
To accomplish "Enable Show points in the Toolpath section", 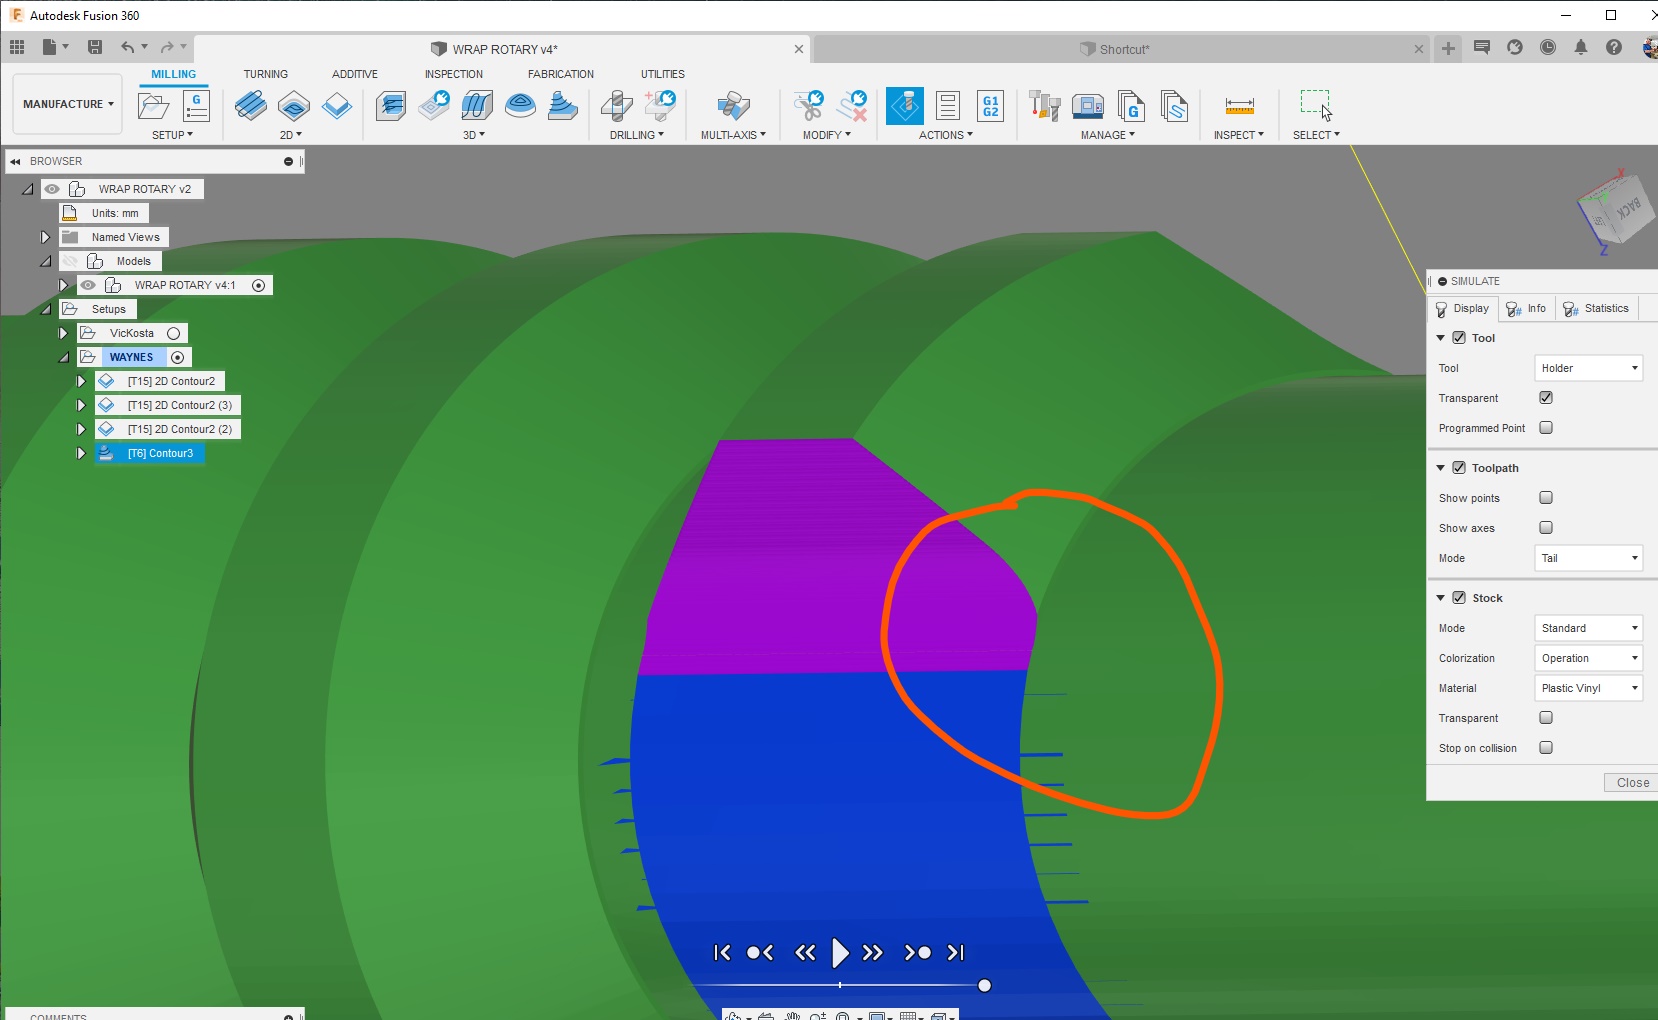I will (1547, 497).
